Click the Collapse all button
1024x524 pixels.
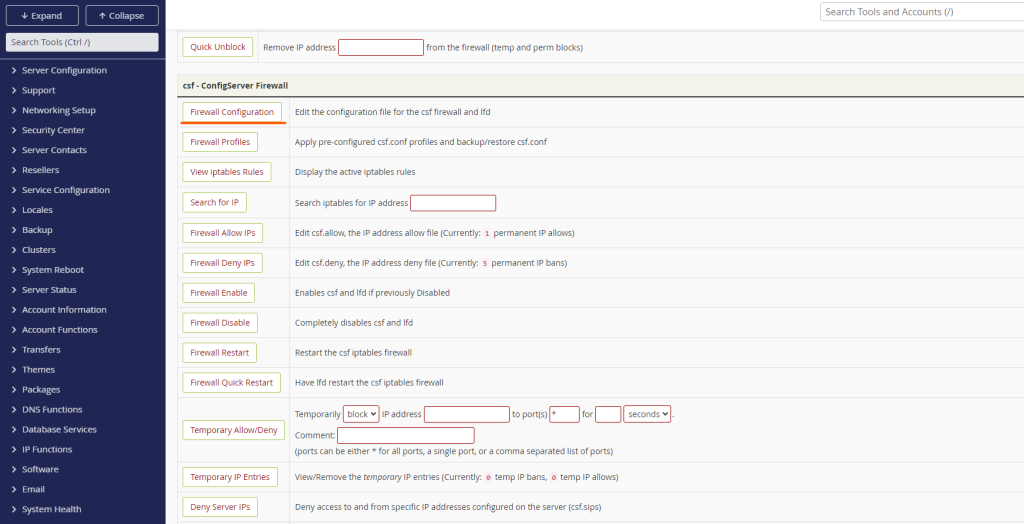(121, 16)
